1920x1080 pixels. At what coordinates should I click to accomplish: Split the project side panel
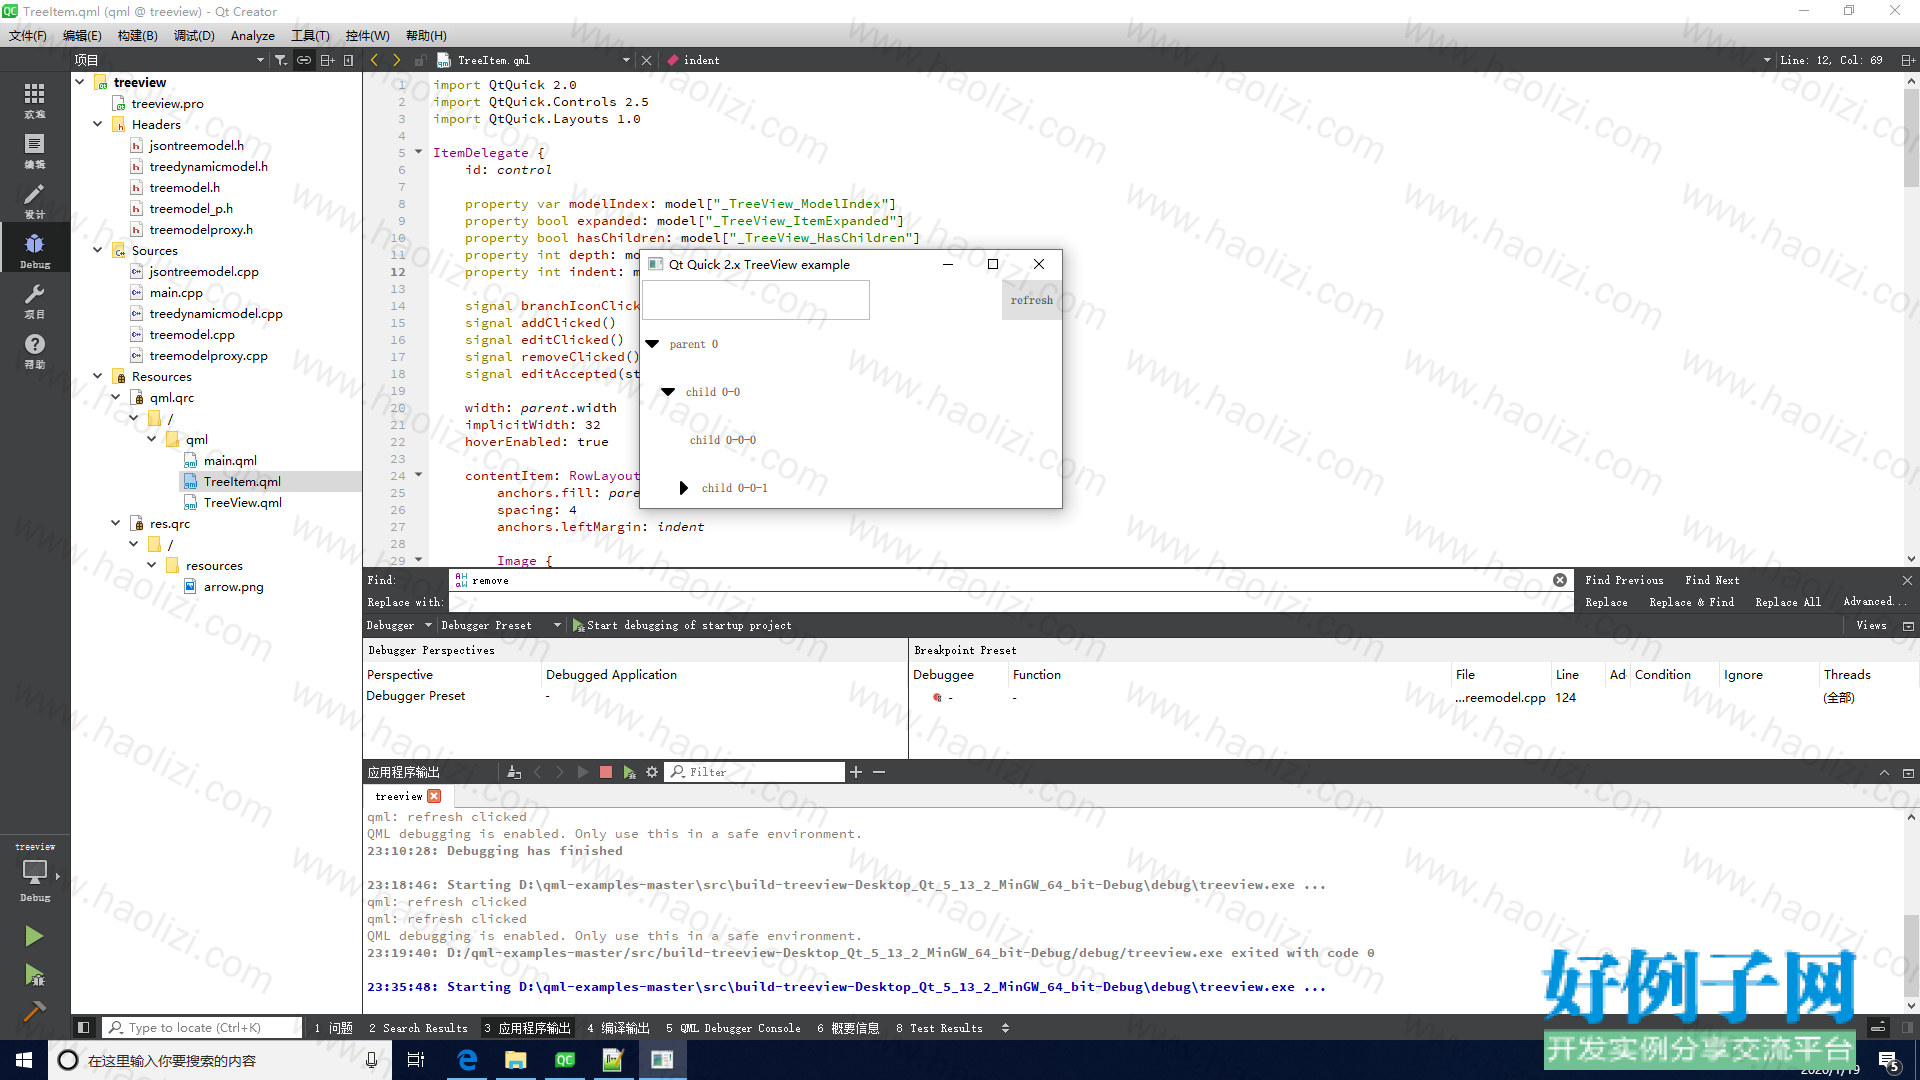coord(327,60)
